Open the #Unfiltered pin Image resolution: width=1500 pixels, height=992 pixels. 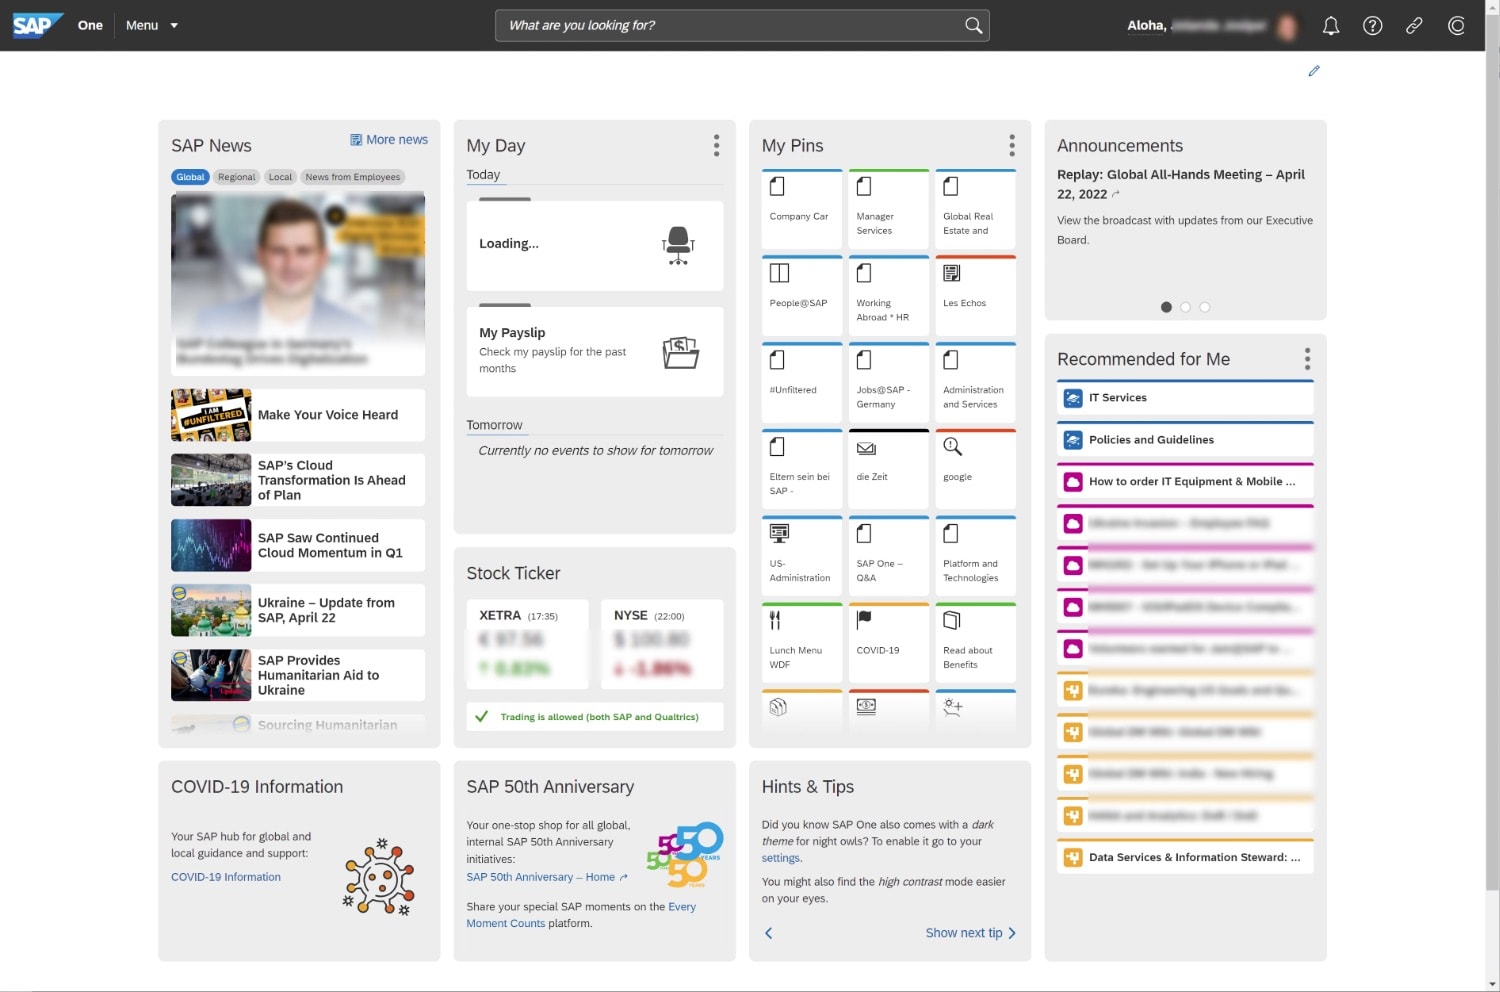801,383
